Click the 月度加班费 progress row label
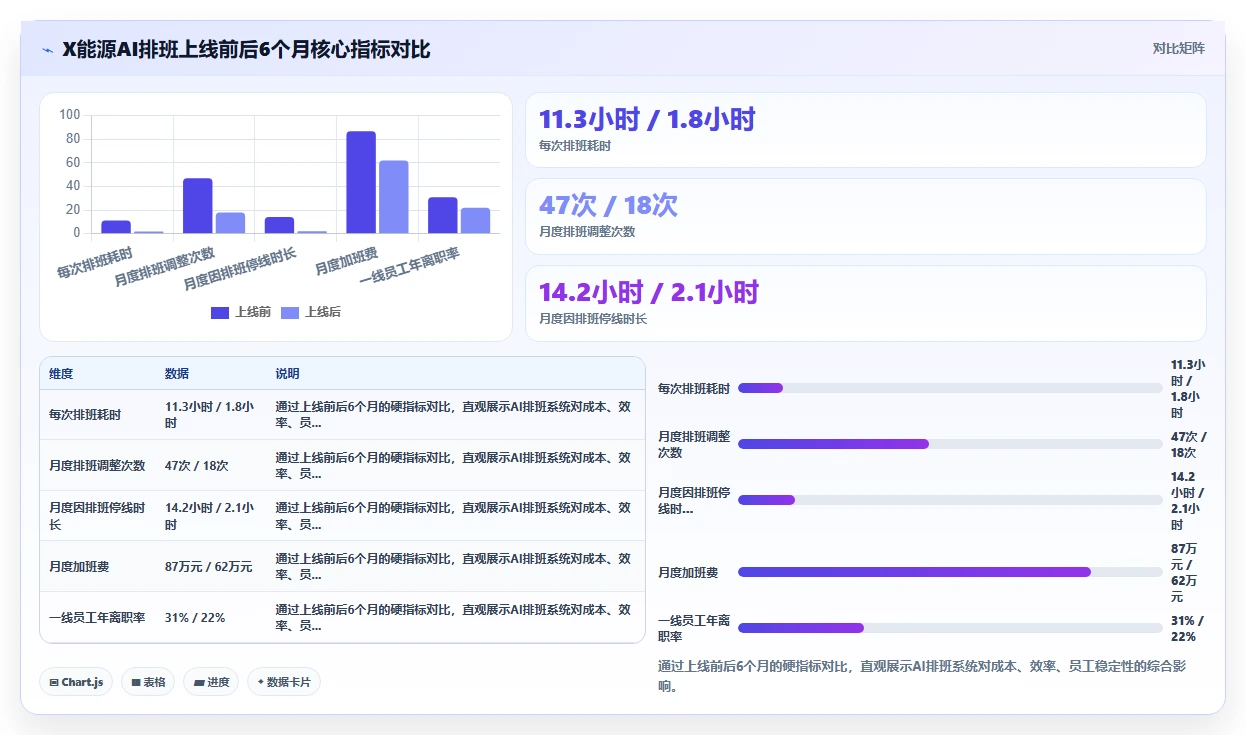 coord(688,573)
